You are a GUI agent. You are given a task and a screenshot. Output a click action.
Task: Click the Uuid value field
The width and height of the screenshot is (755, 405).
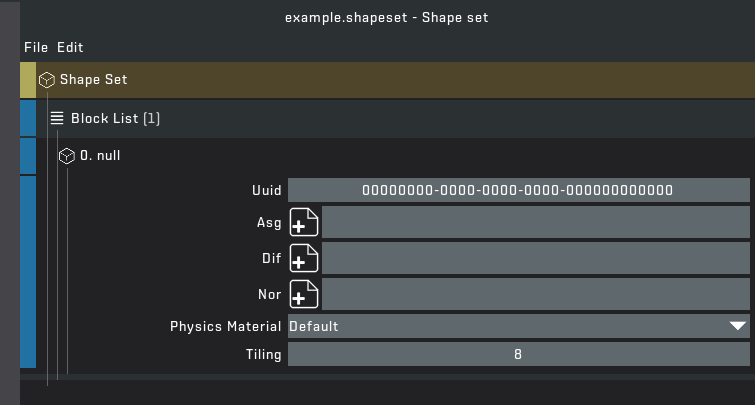click(x=518, y=190)
